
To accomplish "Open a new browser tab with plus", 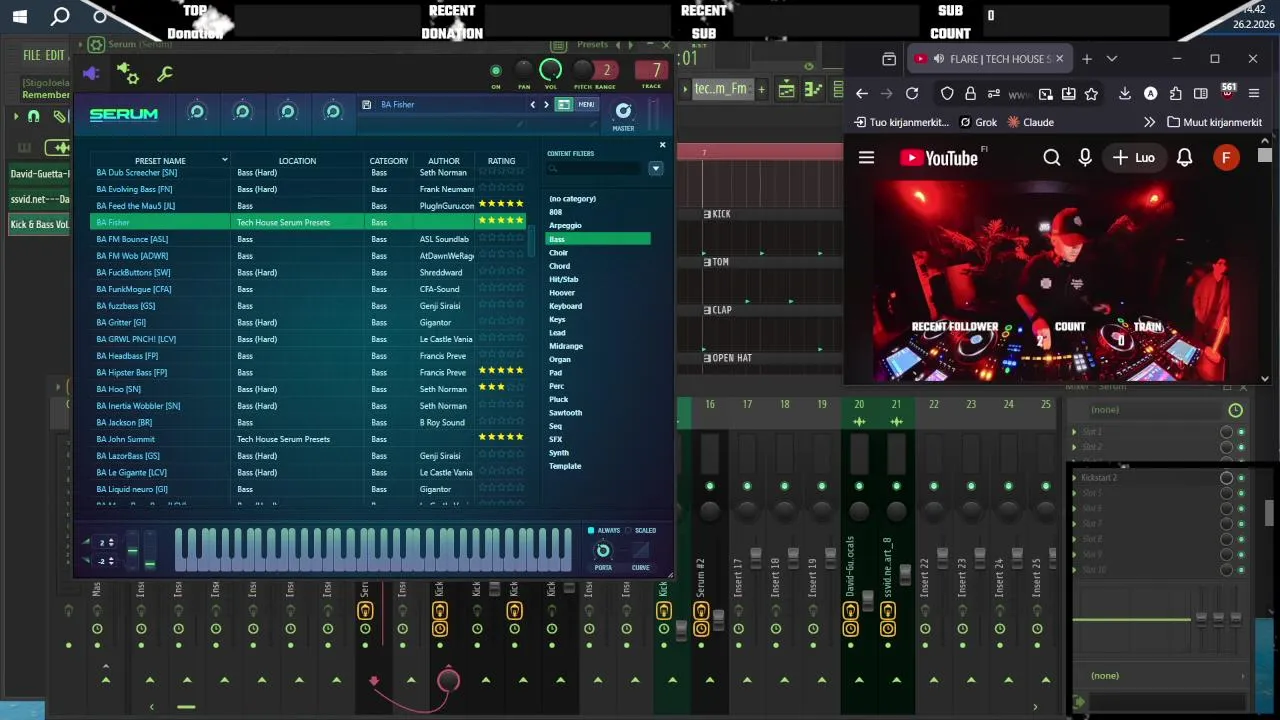I will 1087,59.
